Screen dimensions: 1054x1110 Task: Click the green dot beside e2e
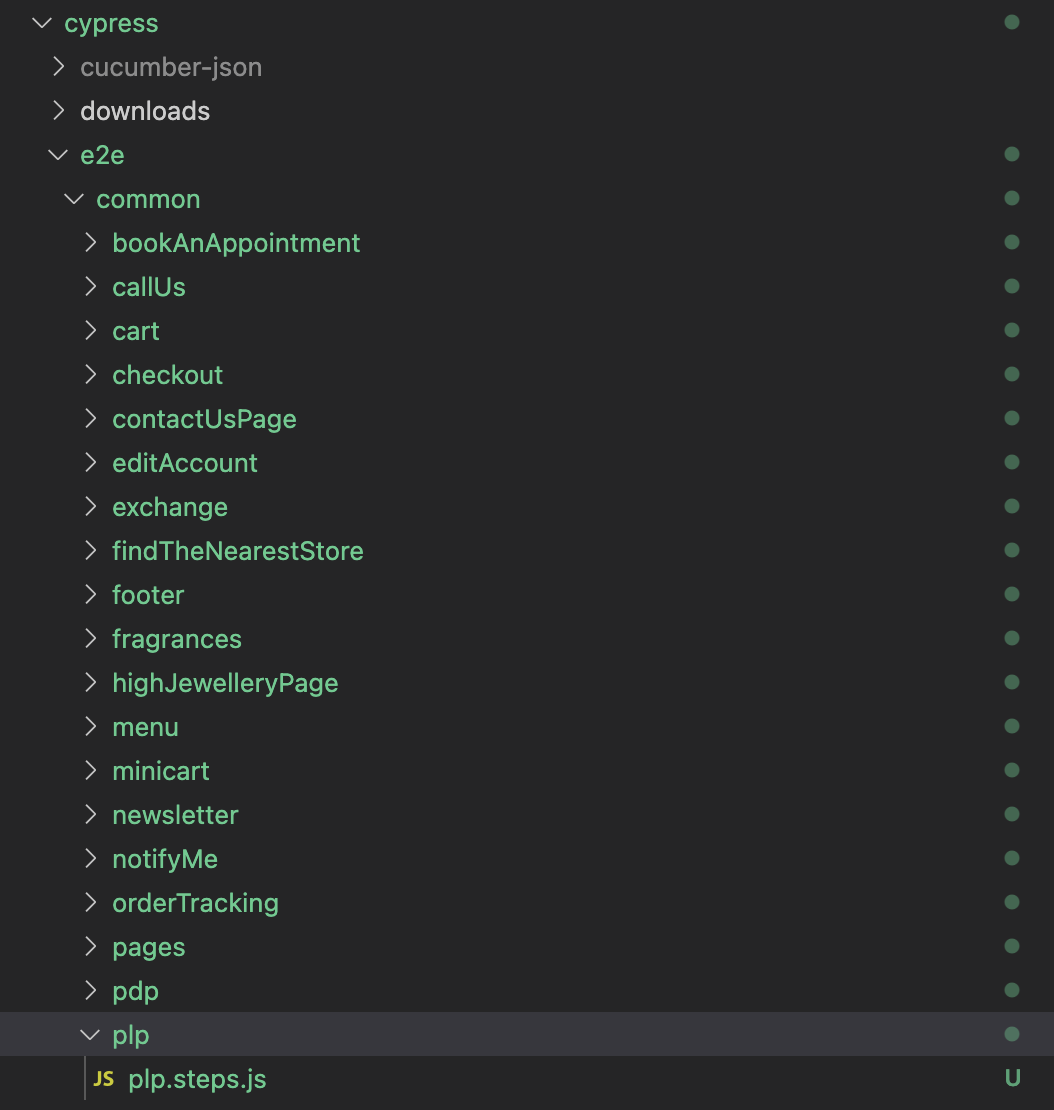pos(1011,154)
